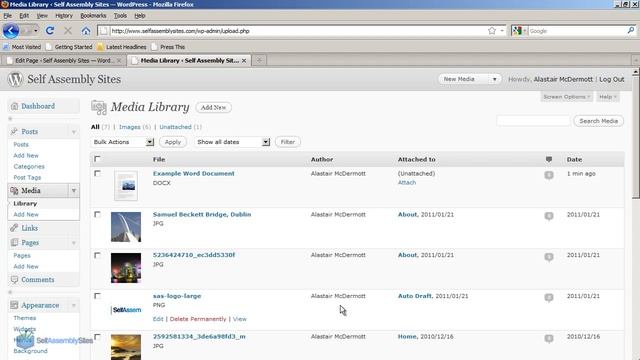Open the New Media dropdown arrow

[494, 79]
